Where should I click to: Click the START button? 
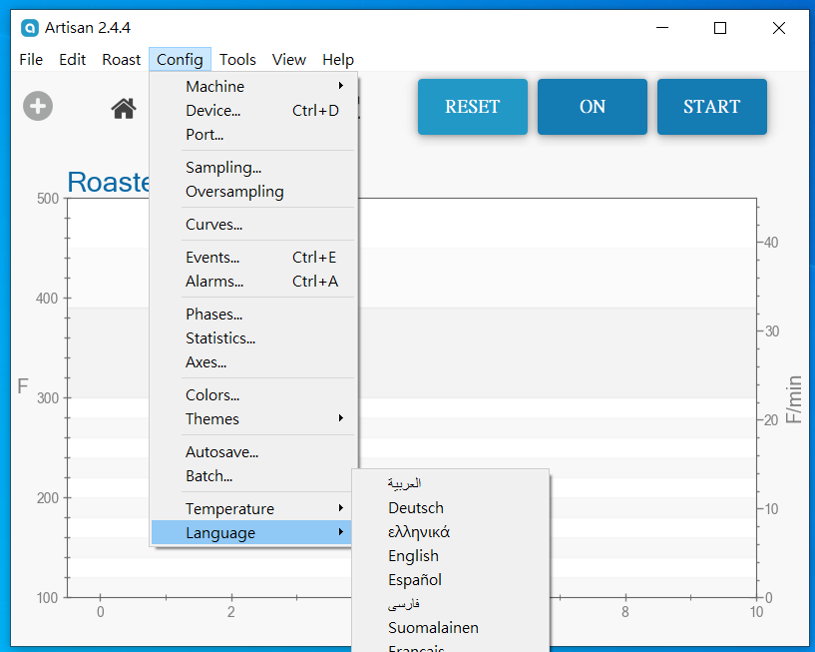coord(712,107)
